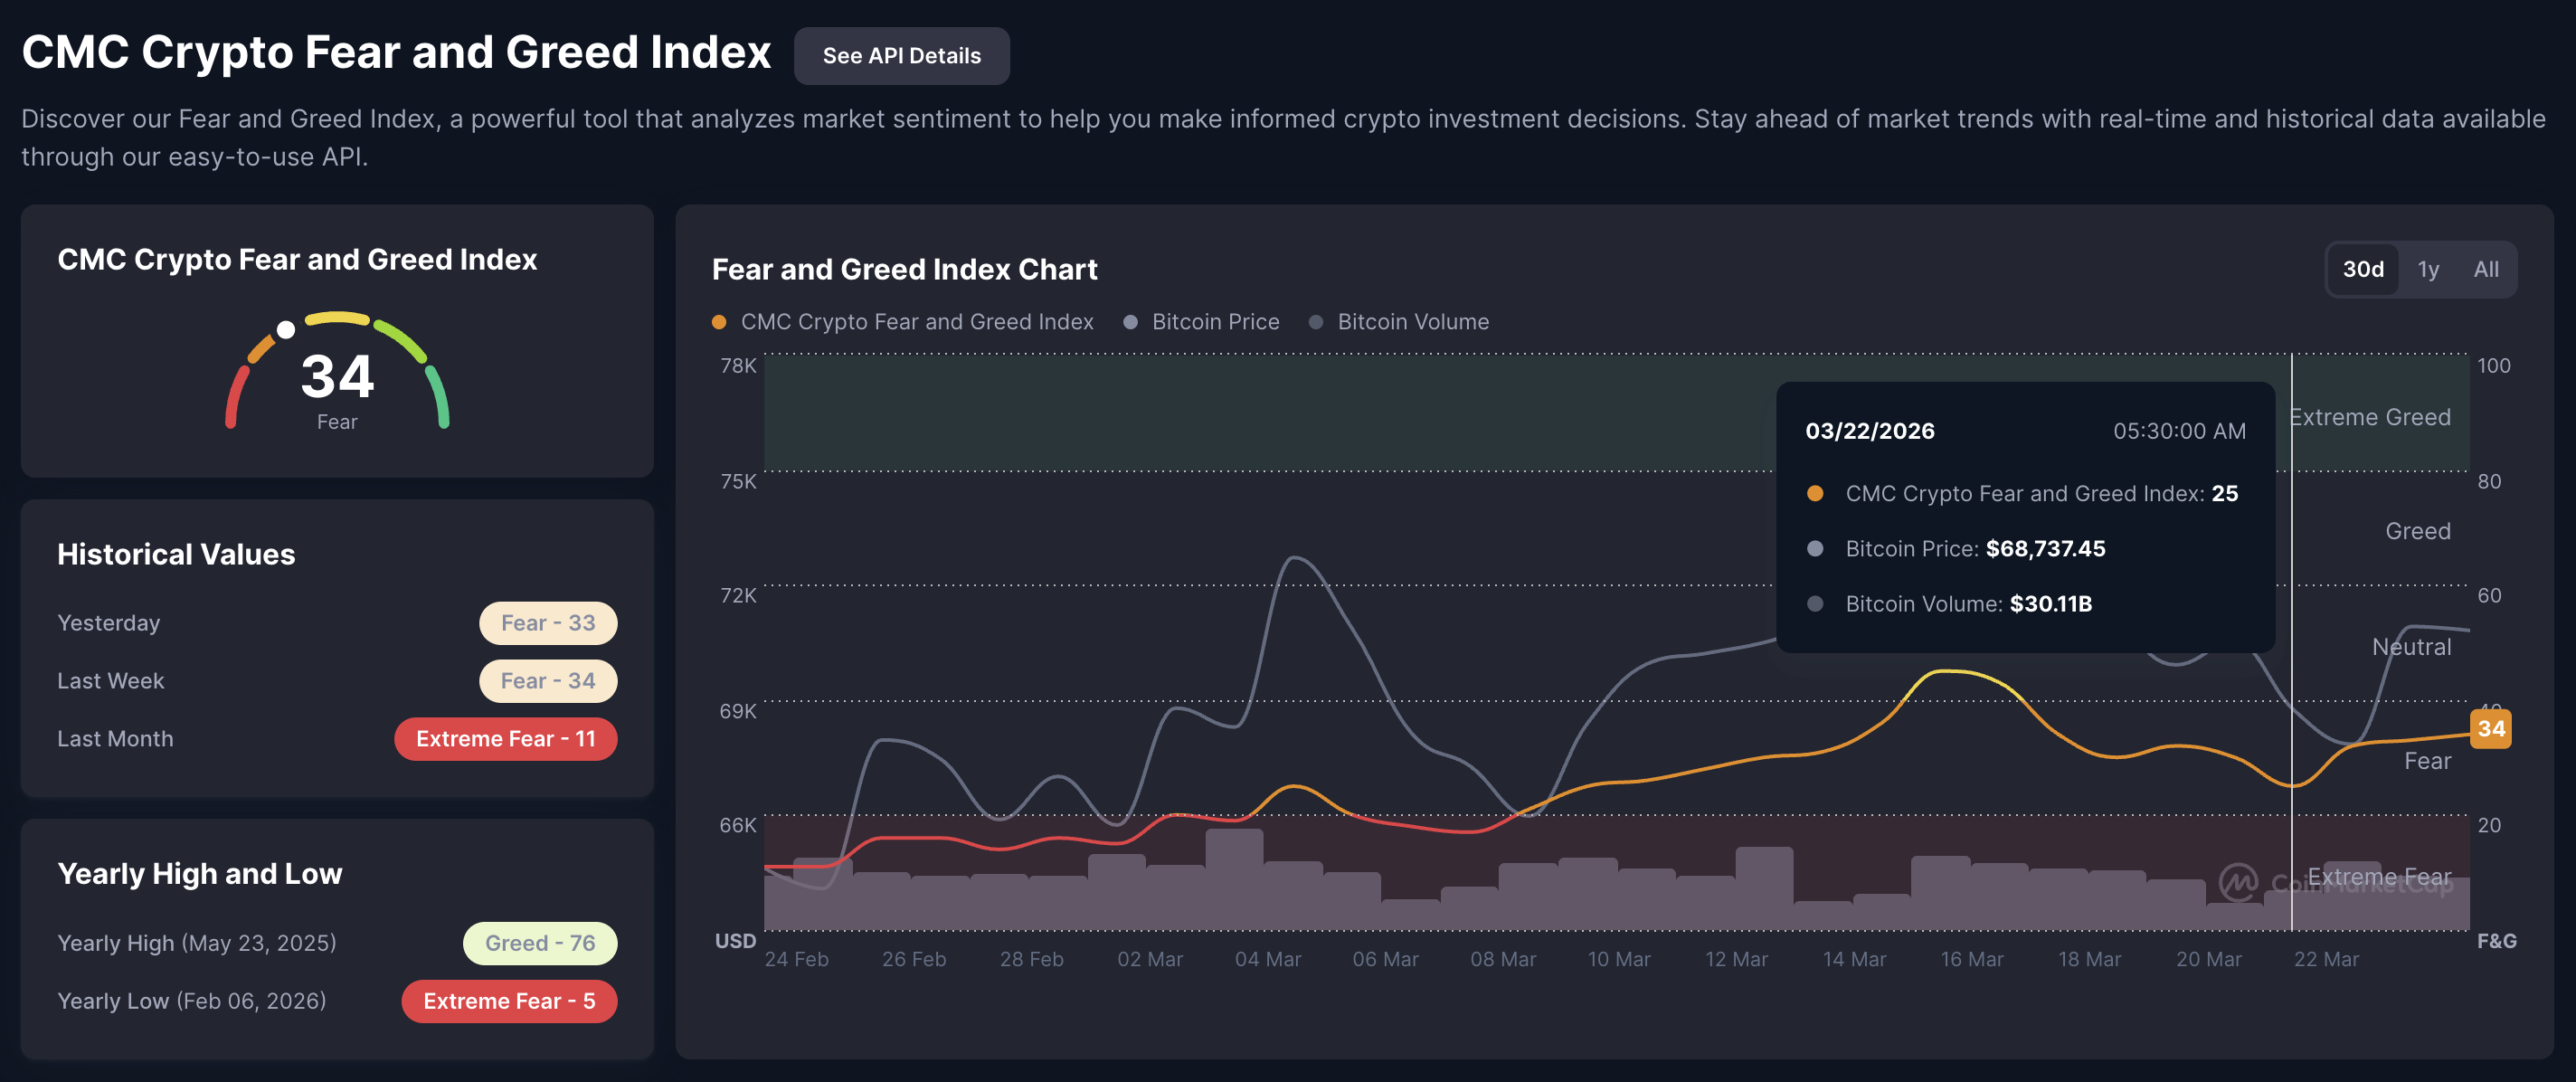Click the orange dot in the tooltip

pyautogui.click(x=1815, y=493)
